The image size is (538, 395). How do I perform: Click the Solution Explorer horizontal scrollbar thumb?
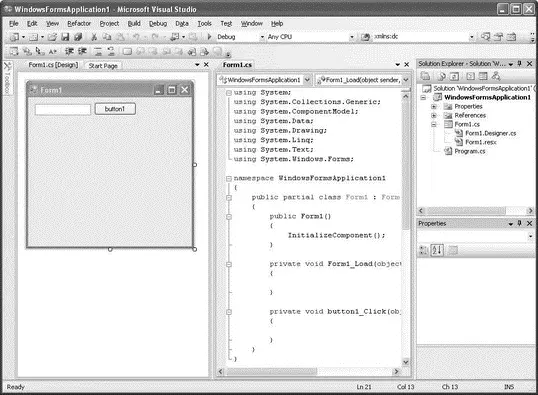pyautogui.click(x=466, y=210)
